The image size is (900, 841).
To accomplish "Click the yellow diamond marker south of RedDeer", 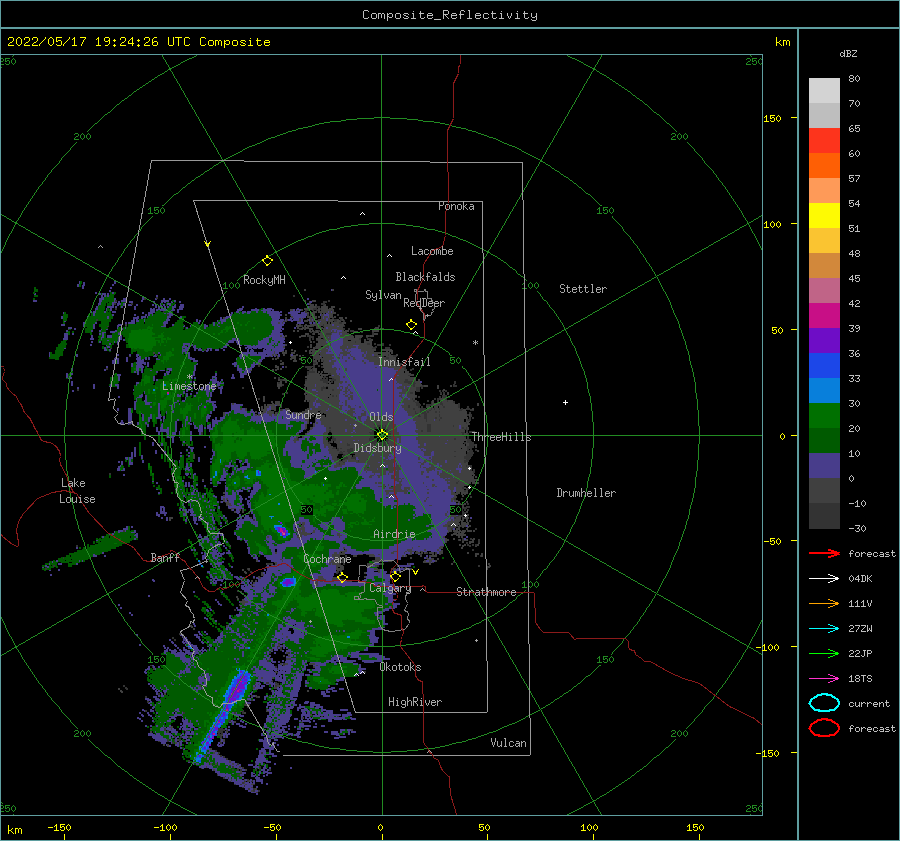I will click(412, 324).
